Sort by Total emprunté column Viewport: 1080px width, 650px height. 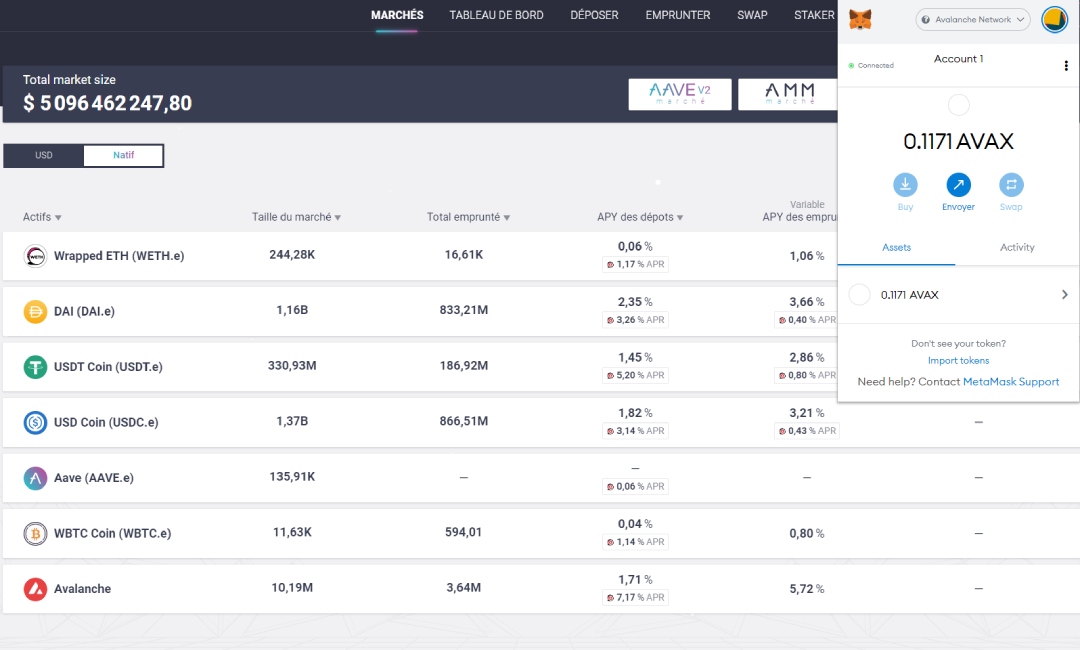[x=468, y=217]
